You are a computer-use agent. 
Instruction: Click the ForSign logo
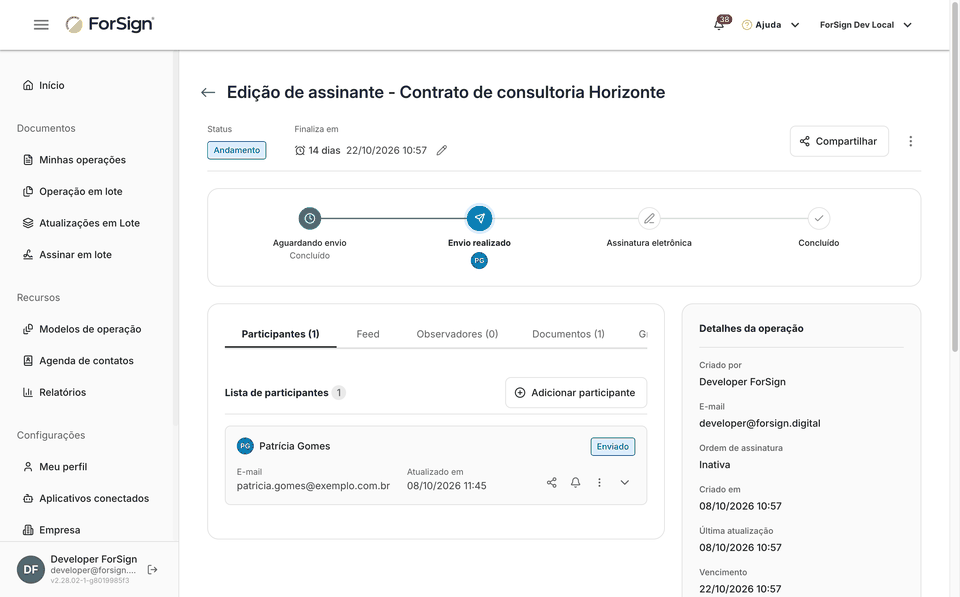[x=110, y=24]
